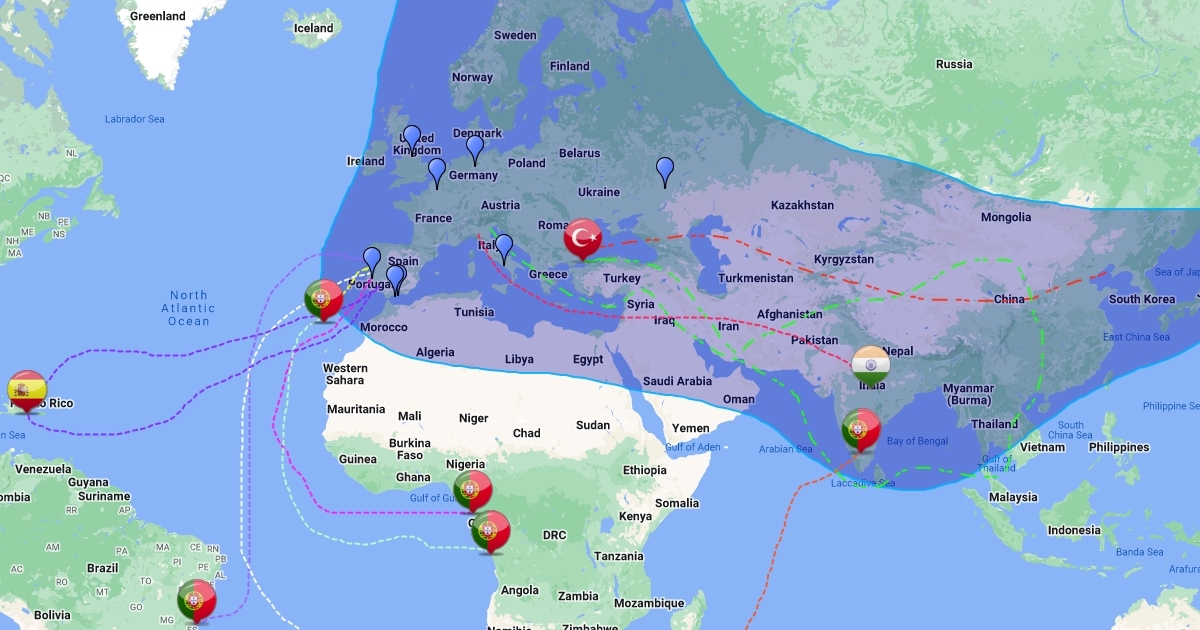Viewport: 1200px width, 630px height.
Task: Click the Iceland map label
Action: click(x=313, y=28)
